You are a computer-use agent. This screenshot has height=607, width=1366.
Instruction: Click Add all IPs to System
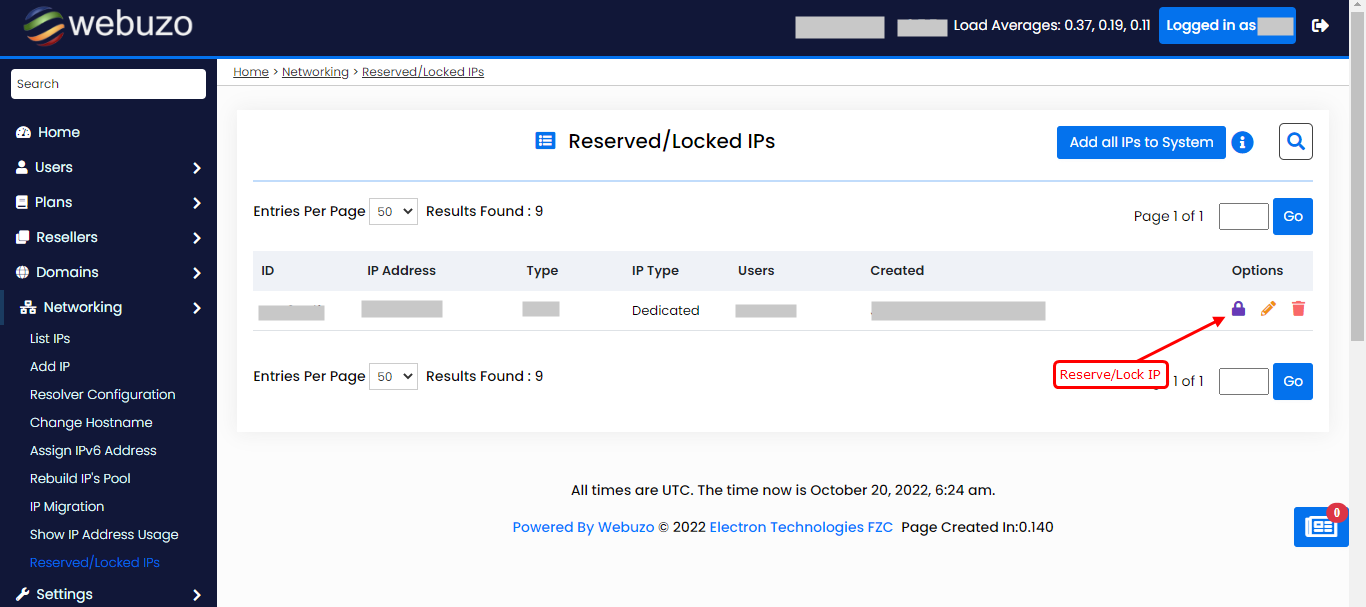1141,142
